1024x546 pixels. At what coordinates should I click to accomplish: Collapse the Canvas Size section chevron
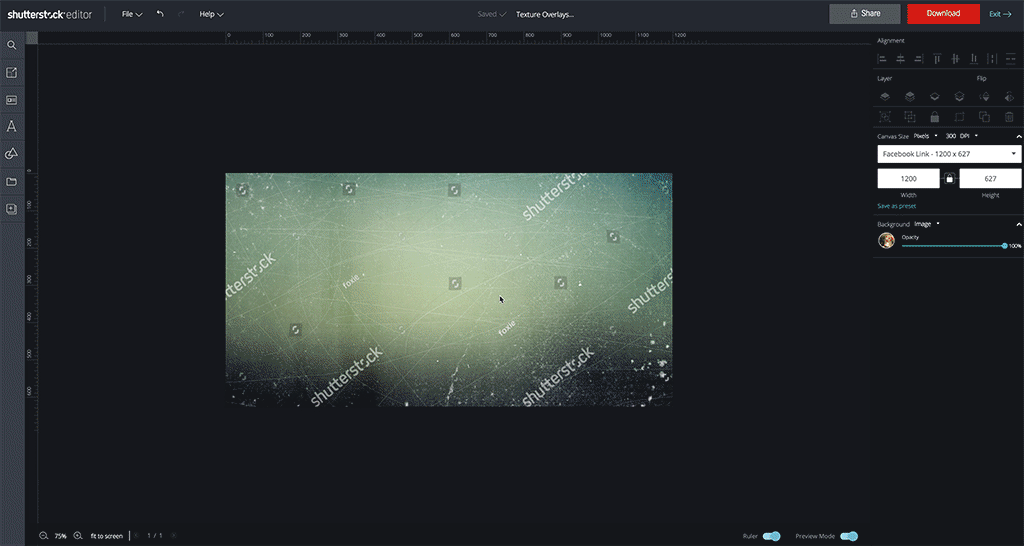pos(1019,136)
